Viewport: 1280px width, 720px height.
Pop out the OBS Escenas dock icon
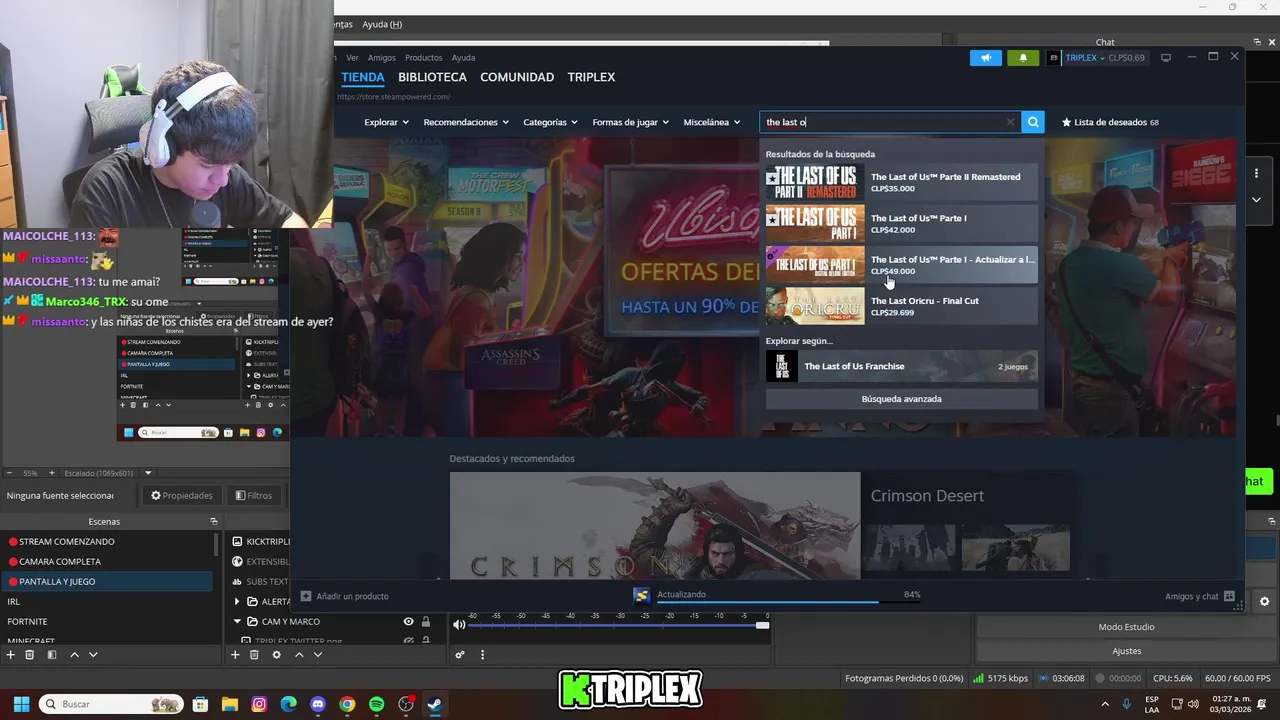click(x=213, y=521)
